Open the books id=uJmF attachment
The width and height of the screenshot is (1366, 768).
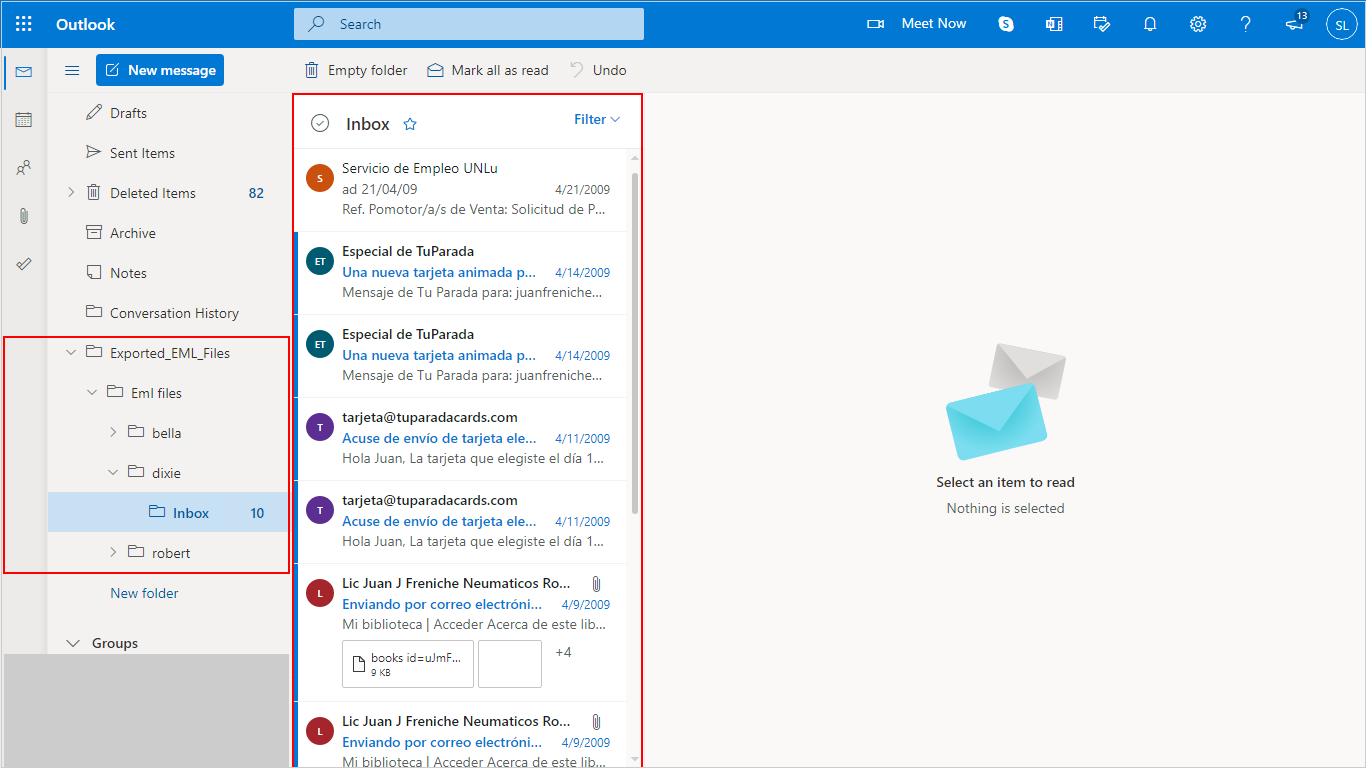408,664
